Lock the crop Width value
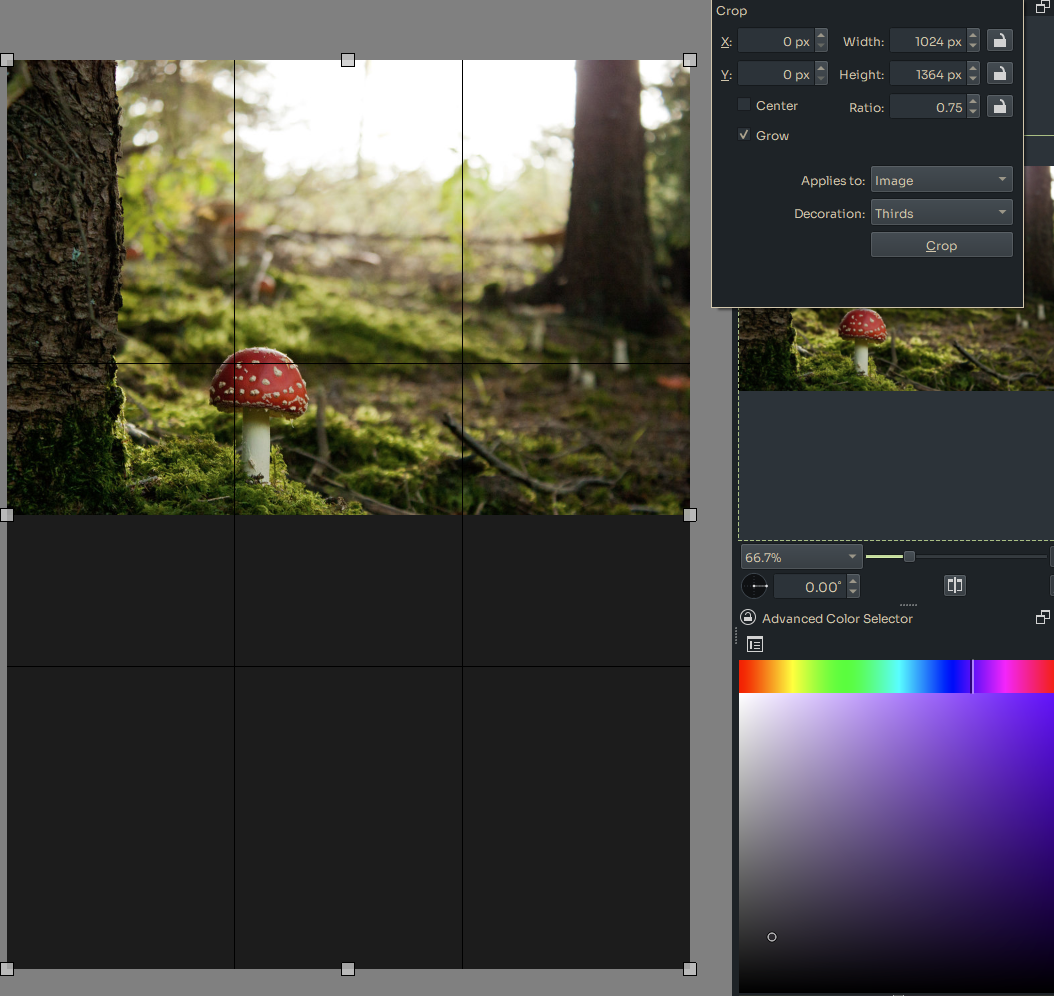 click(1000, 41)
